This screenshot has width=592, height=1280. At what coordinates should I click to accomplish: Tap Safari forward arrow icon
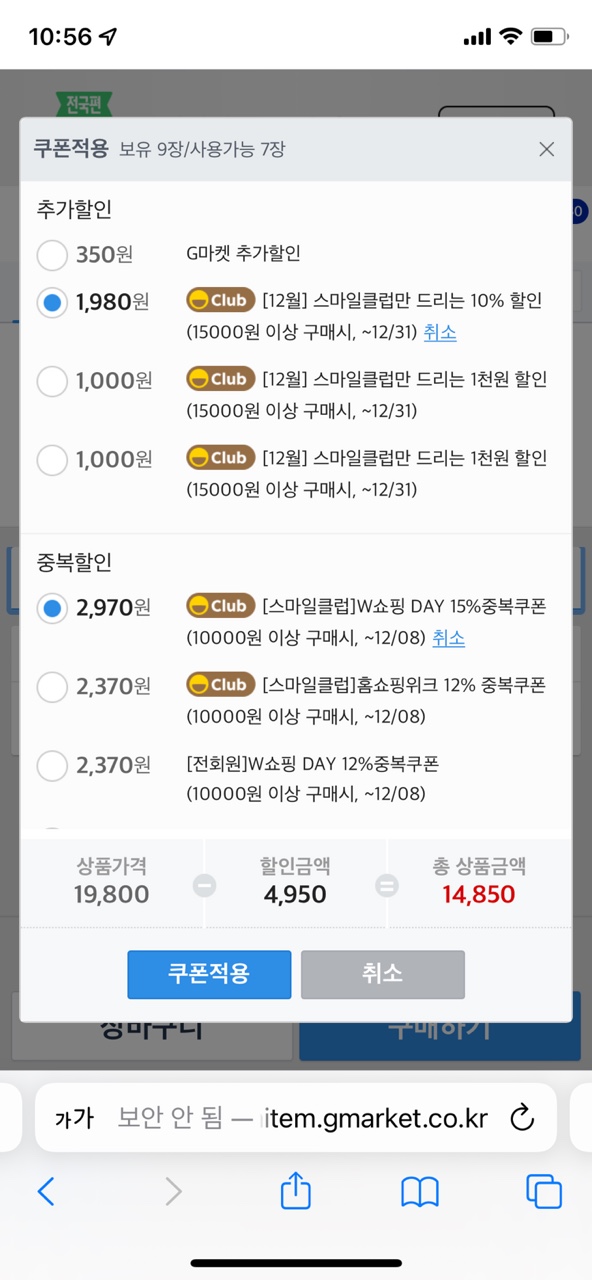tap(173, 1191)
